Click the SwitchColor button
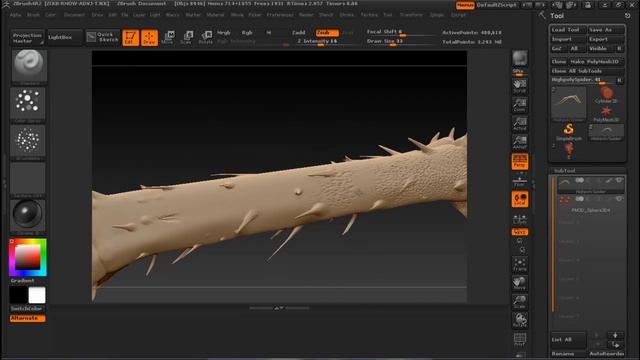This screenshot has width=640, height=360. pos(27,309)
